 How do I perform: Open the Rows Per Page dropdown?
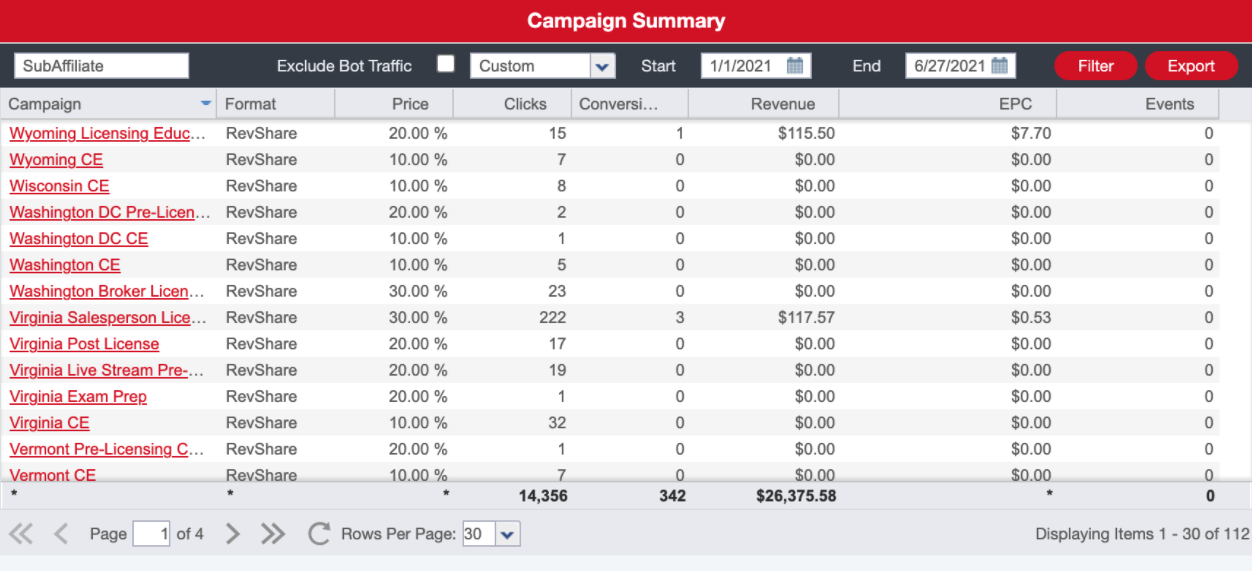(x=507, y=534)
